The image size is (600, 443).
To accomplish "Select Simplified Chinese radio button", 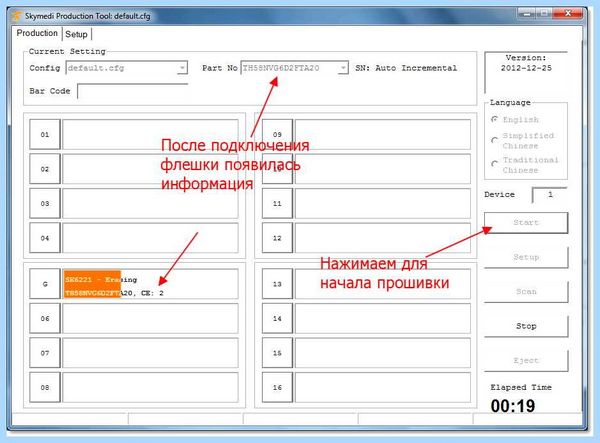I will (x=495, y=140).
